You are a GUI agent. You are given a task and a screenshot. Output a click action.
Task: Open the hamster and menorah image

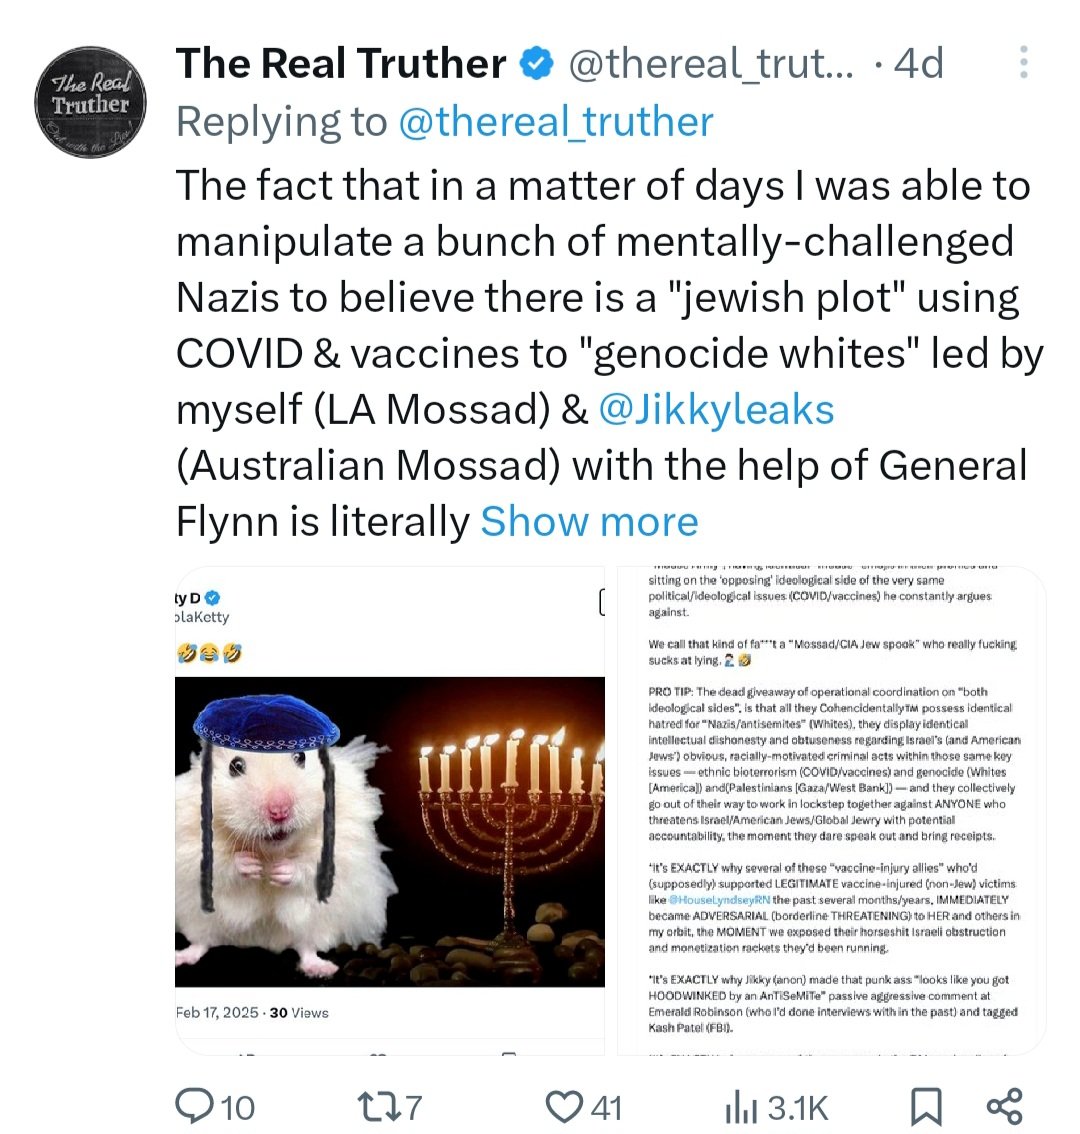point(390,832)
